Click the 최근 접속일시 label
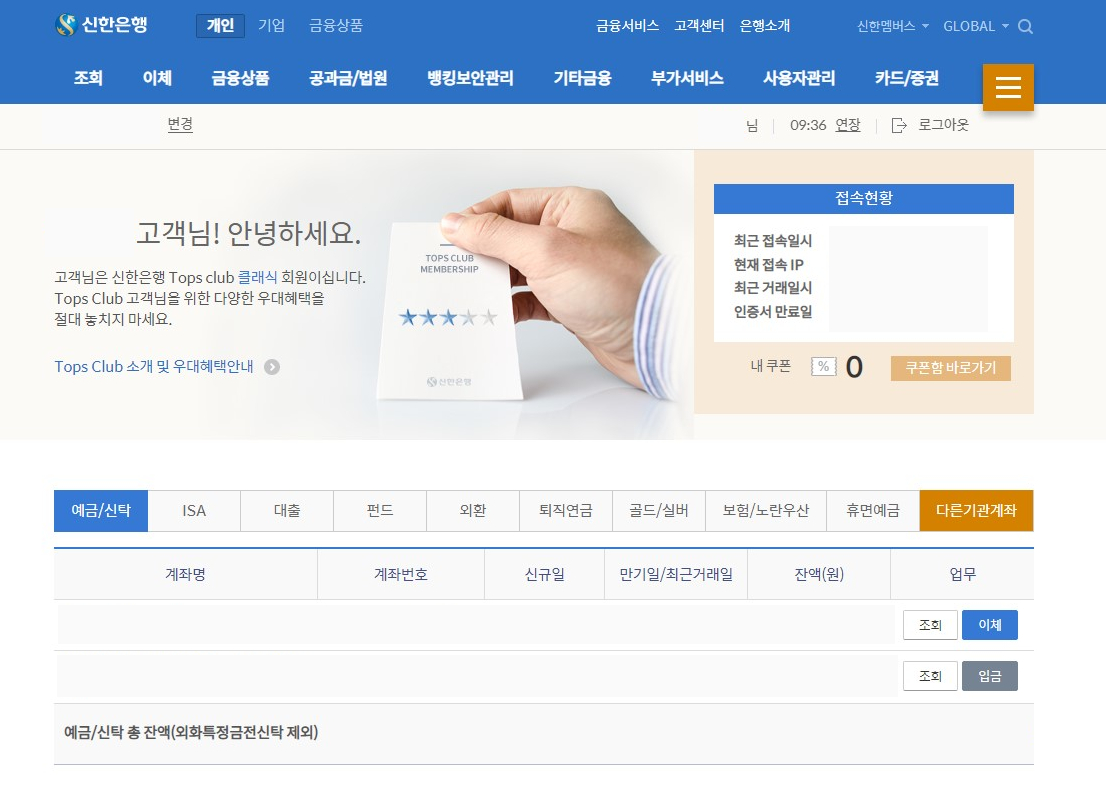Image resolution: width=1106 pixels, height=790 pixels. (x=773, y=241)
